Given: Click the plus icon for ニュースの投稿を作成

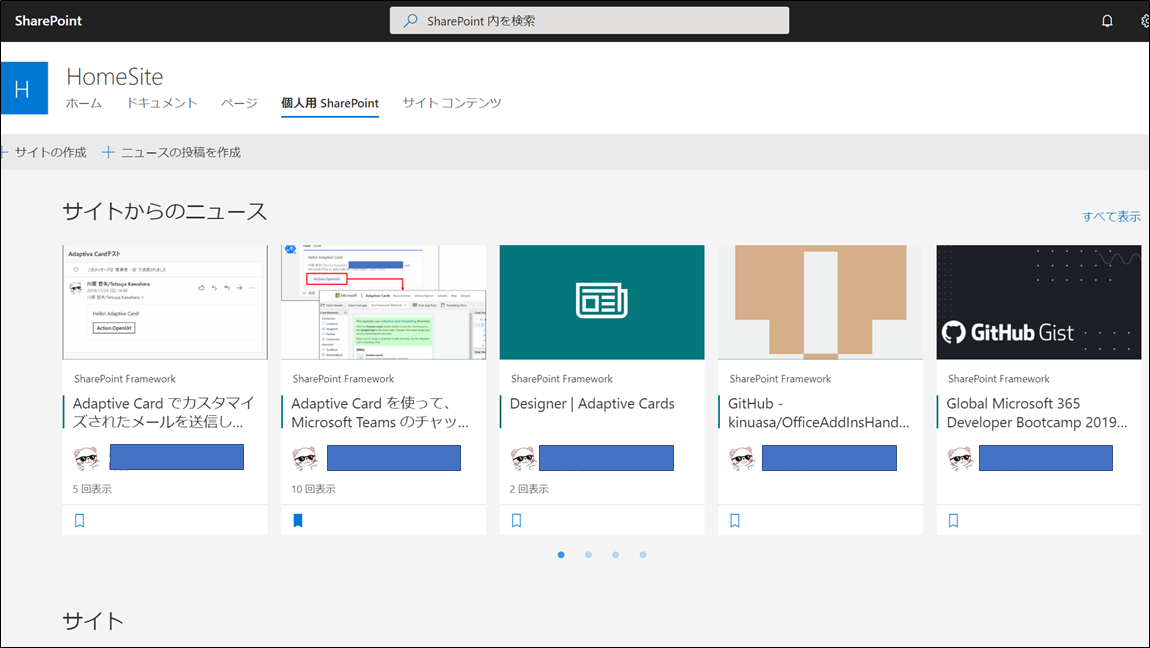Looking at the screenshot, I should (108, 152).
